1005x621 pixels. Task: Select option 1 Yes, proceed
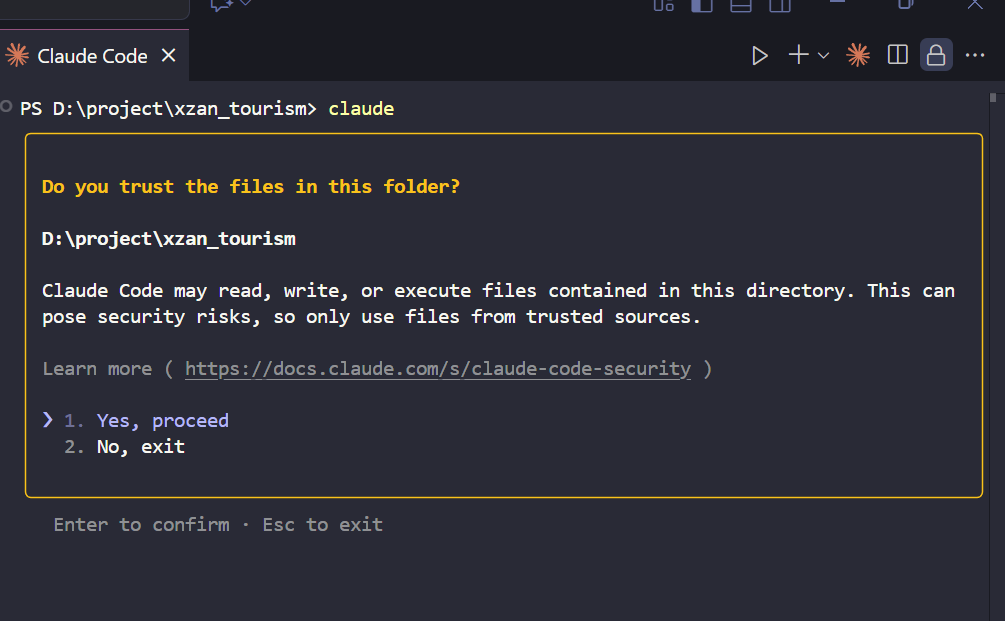(146, 420)
